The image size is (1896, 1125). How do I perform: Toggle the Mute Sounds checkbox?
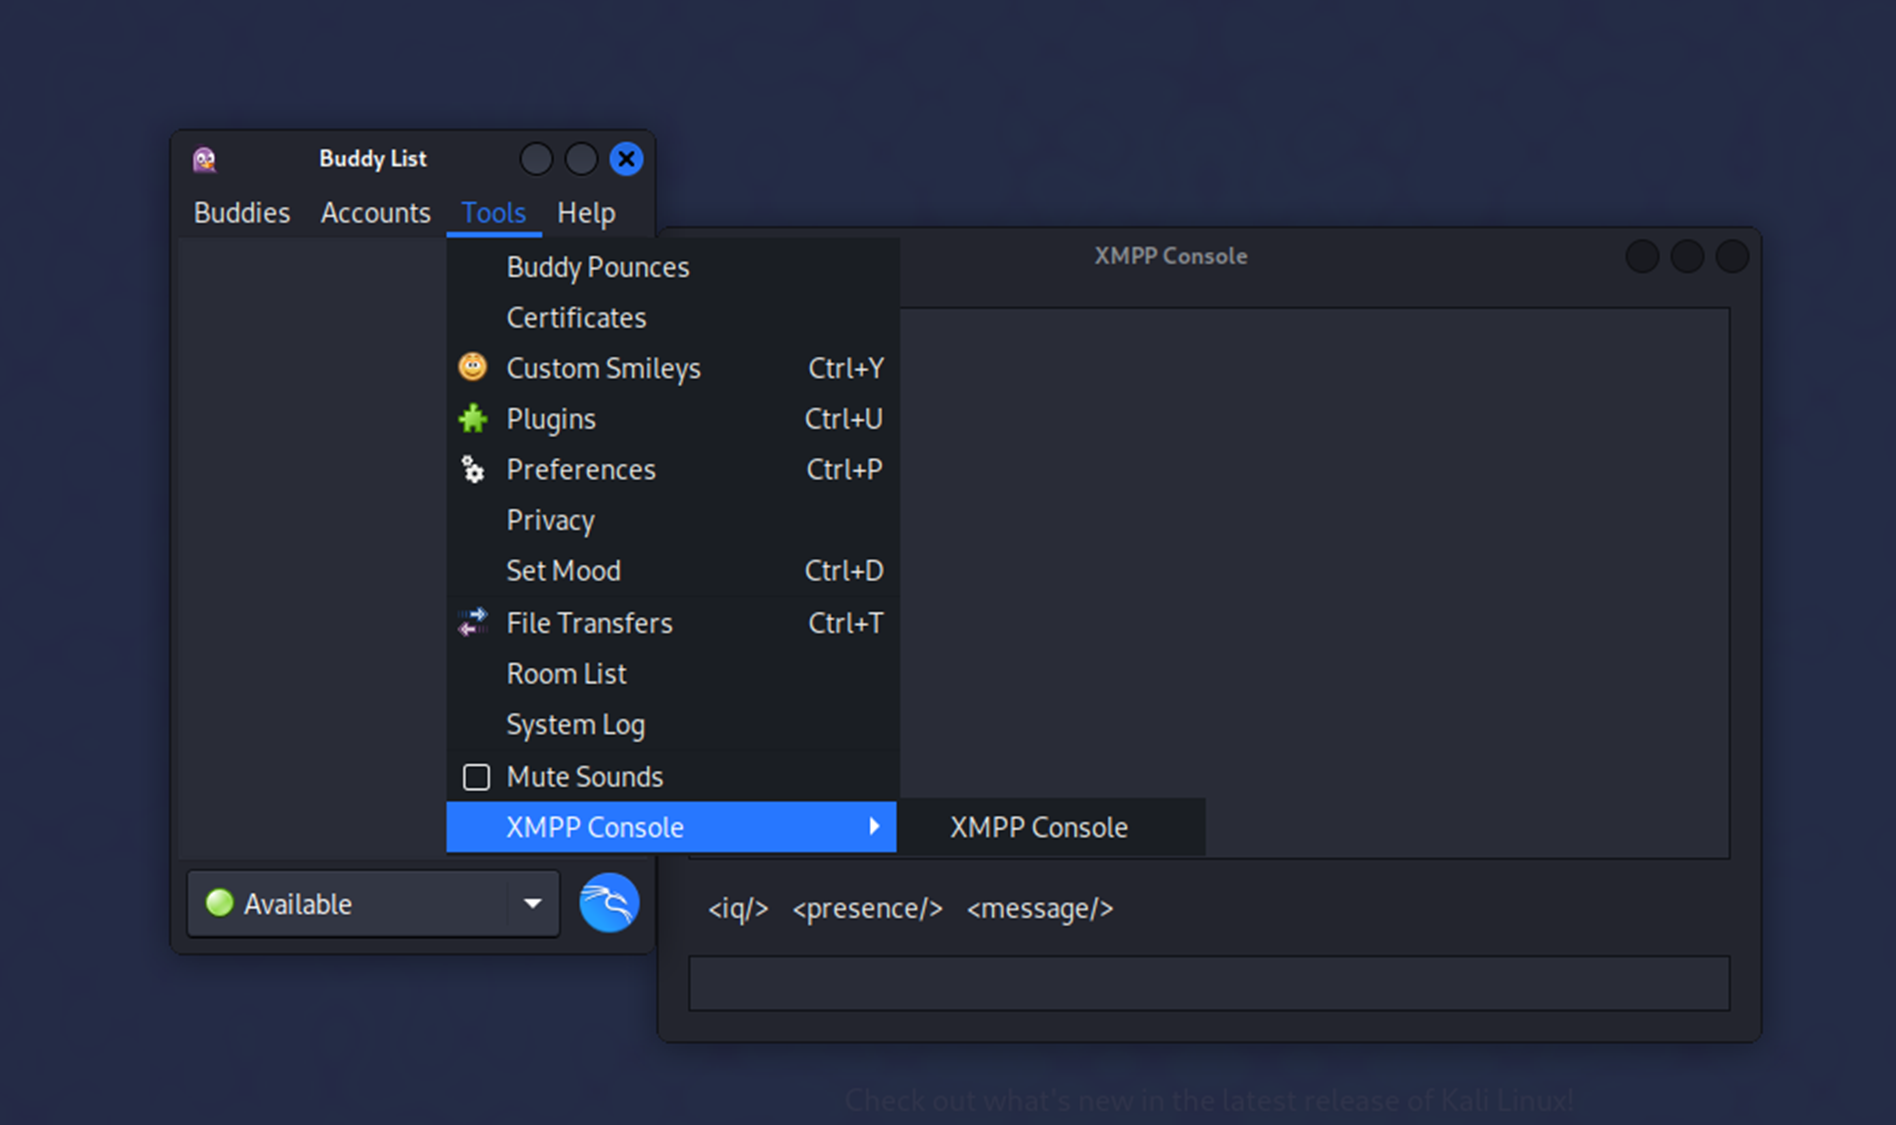(x=477, y=777)
